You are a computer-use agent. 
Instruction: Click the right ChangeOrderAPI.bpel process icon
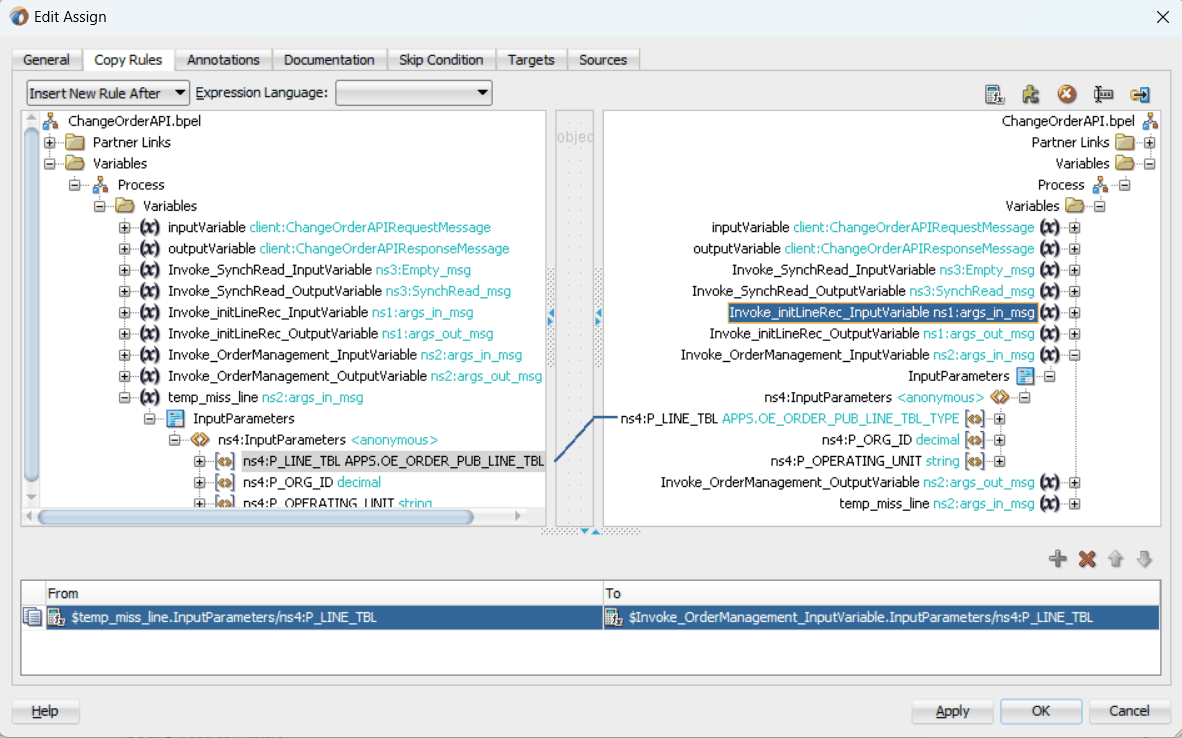click(x=1150, y=121)
